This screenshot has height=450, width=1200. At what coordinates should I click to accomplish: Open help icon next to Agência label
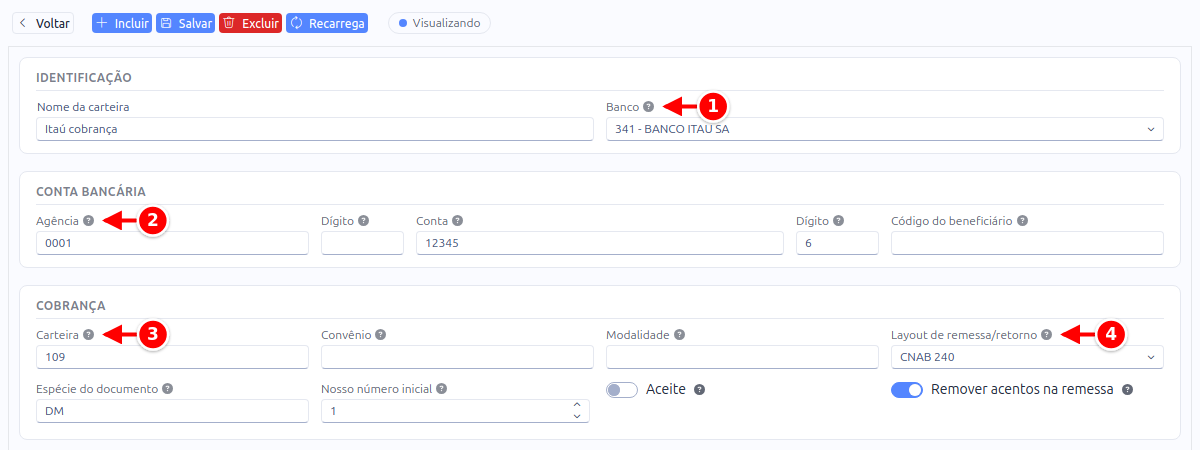pyautogui.click(x=88, y=221)
